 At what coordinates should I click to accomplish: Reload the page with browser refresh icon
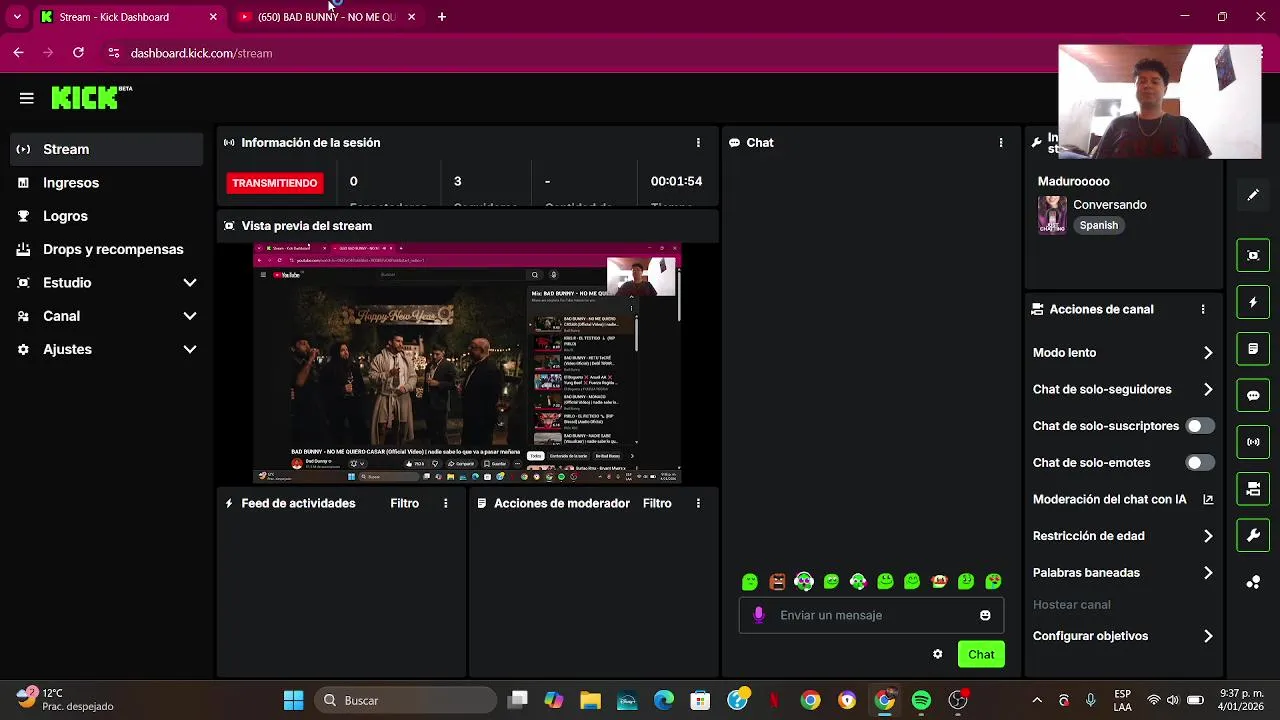(78, 53)
